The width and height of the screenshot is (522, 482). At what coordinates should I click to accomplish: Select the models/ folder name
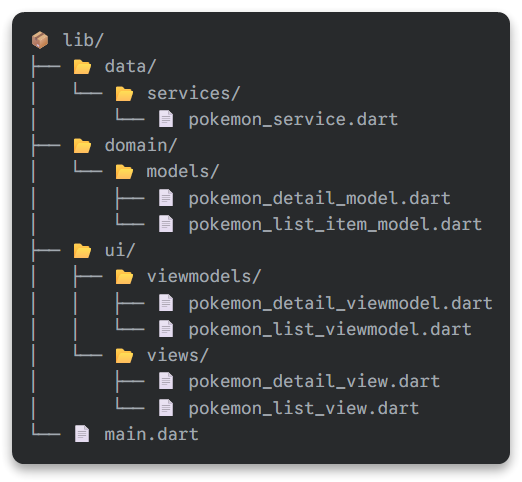point(183,172)
